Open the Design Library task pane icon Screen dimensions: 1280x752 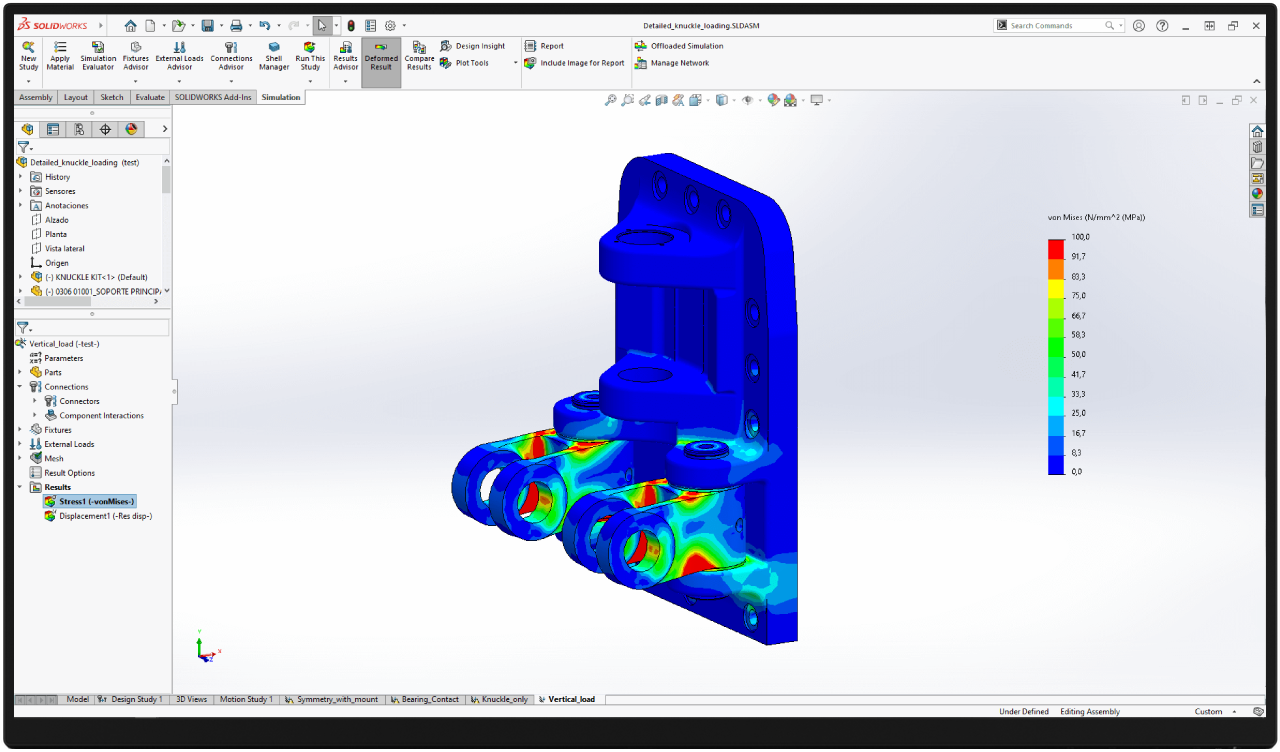tap(1257, 147)
